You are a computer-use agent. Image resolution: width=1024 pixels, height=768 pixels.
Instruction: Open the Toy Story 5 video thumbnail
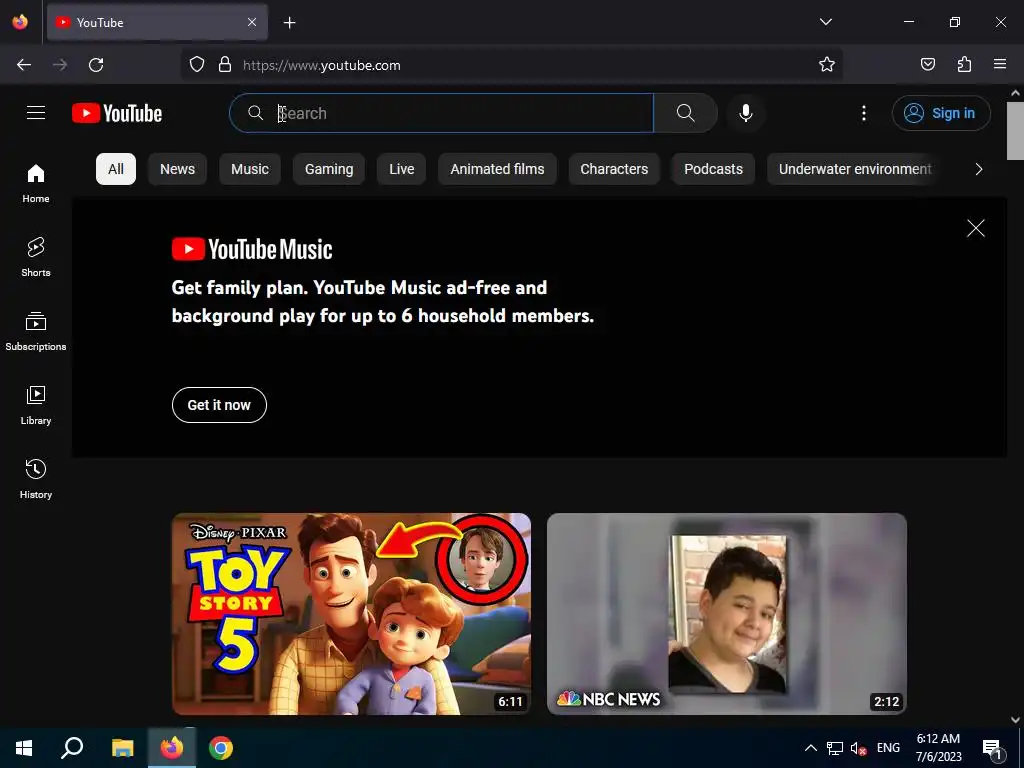tap(351, 614)
